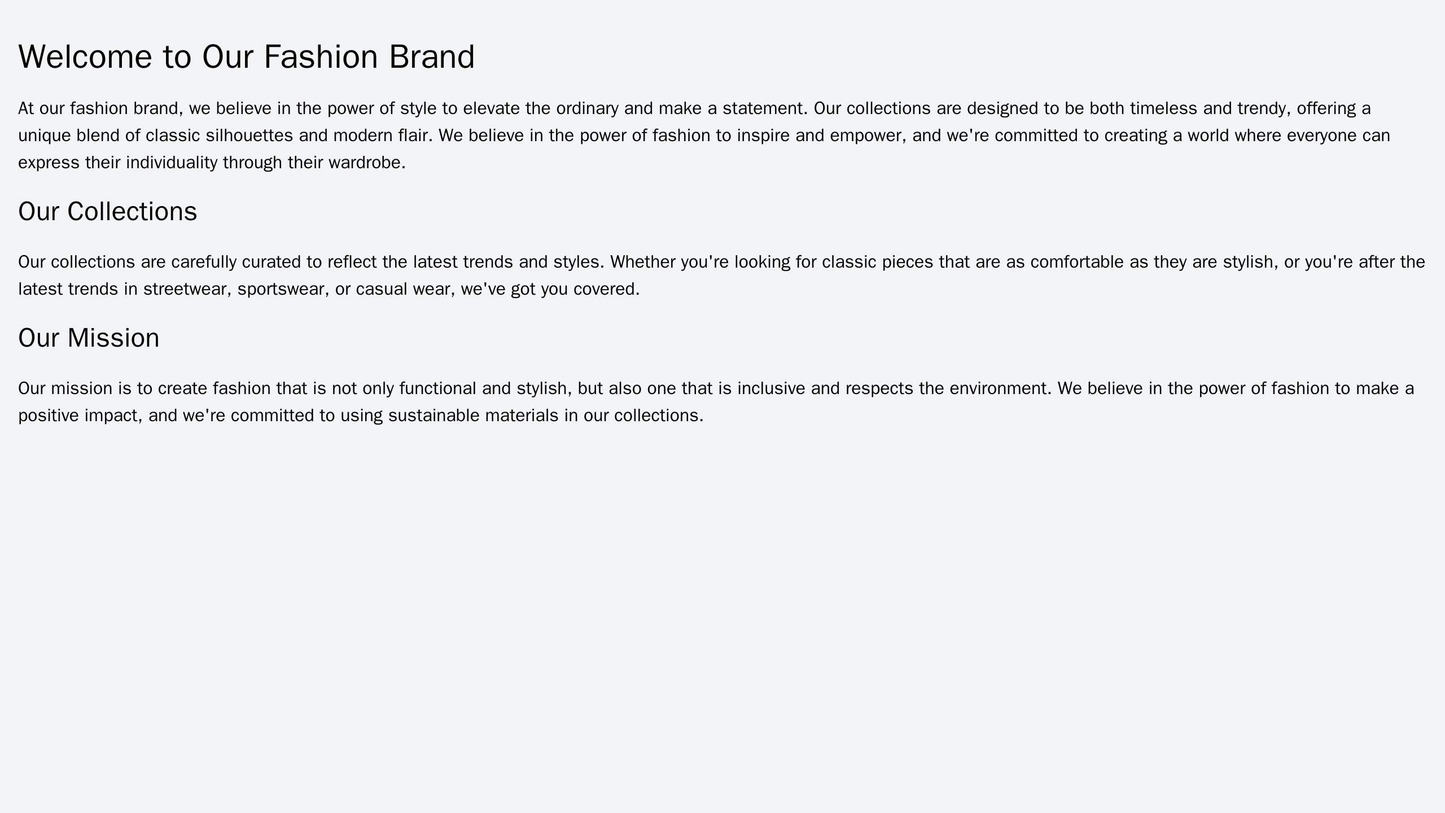The width and height of the screenshot is (1445, 813).
Task: Click the "Welcome to Our Fashion Brand" heading
Action: coord(246,57)
